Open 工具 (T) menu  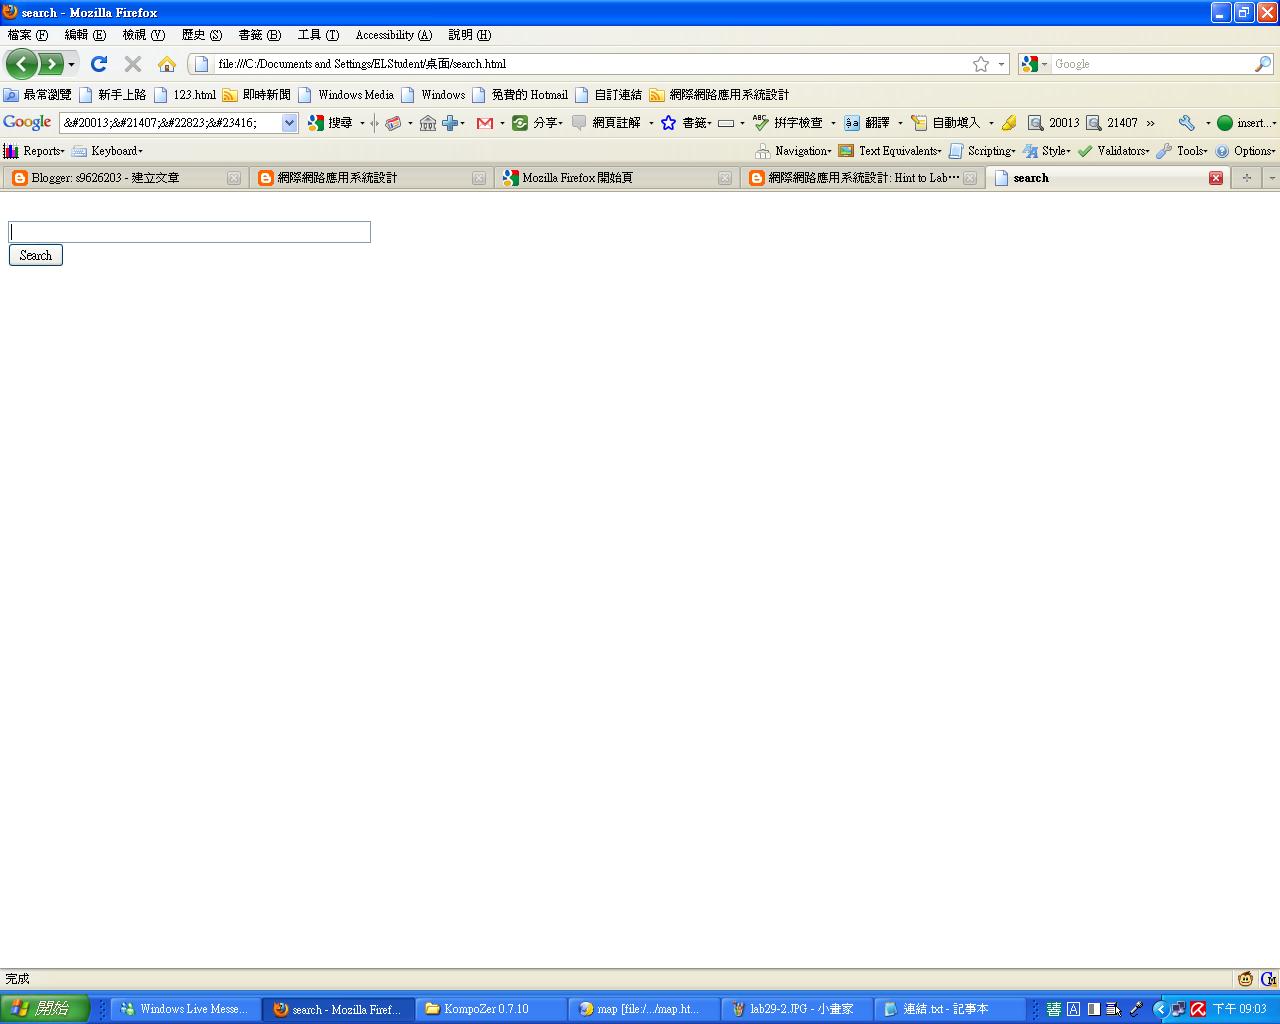point(318,35)
